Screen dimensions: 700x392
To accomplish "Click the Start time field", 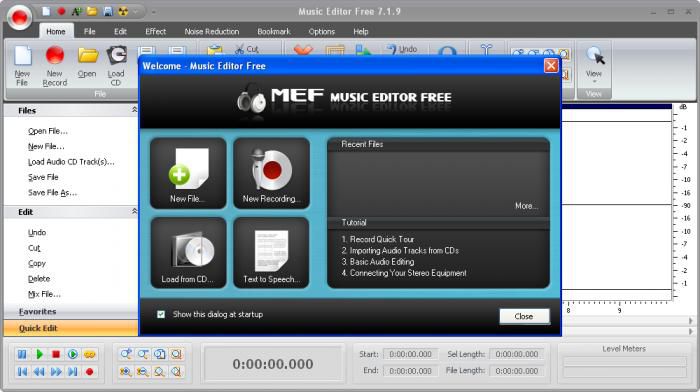I will [410, 354].
